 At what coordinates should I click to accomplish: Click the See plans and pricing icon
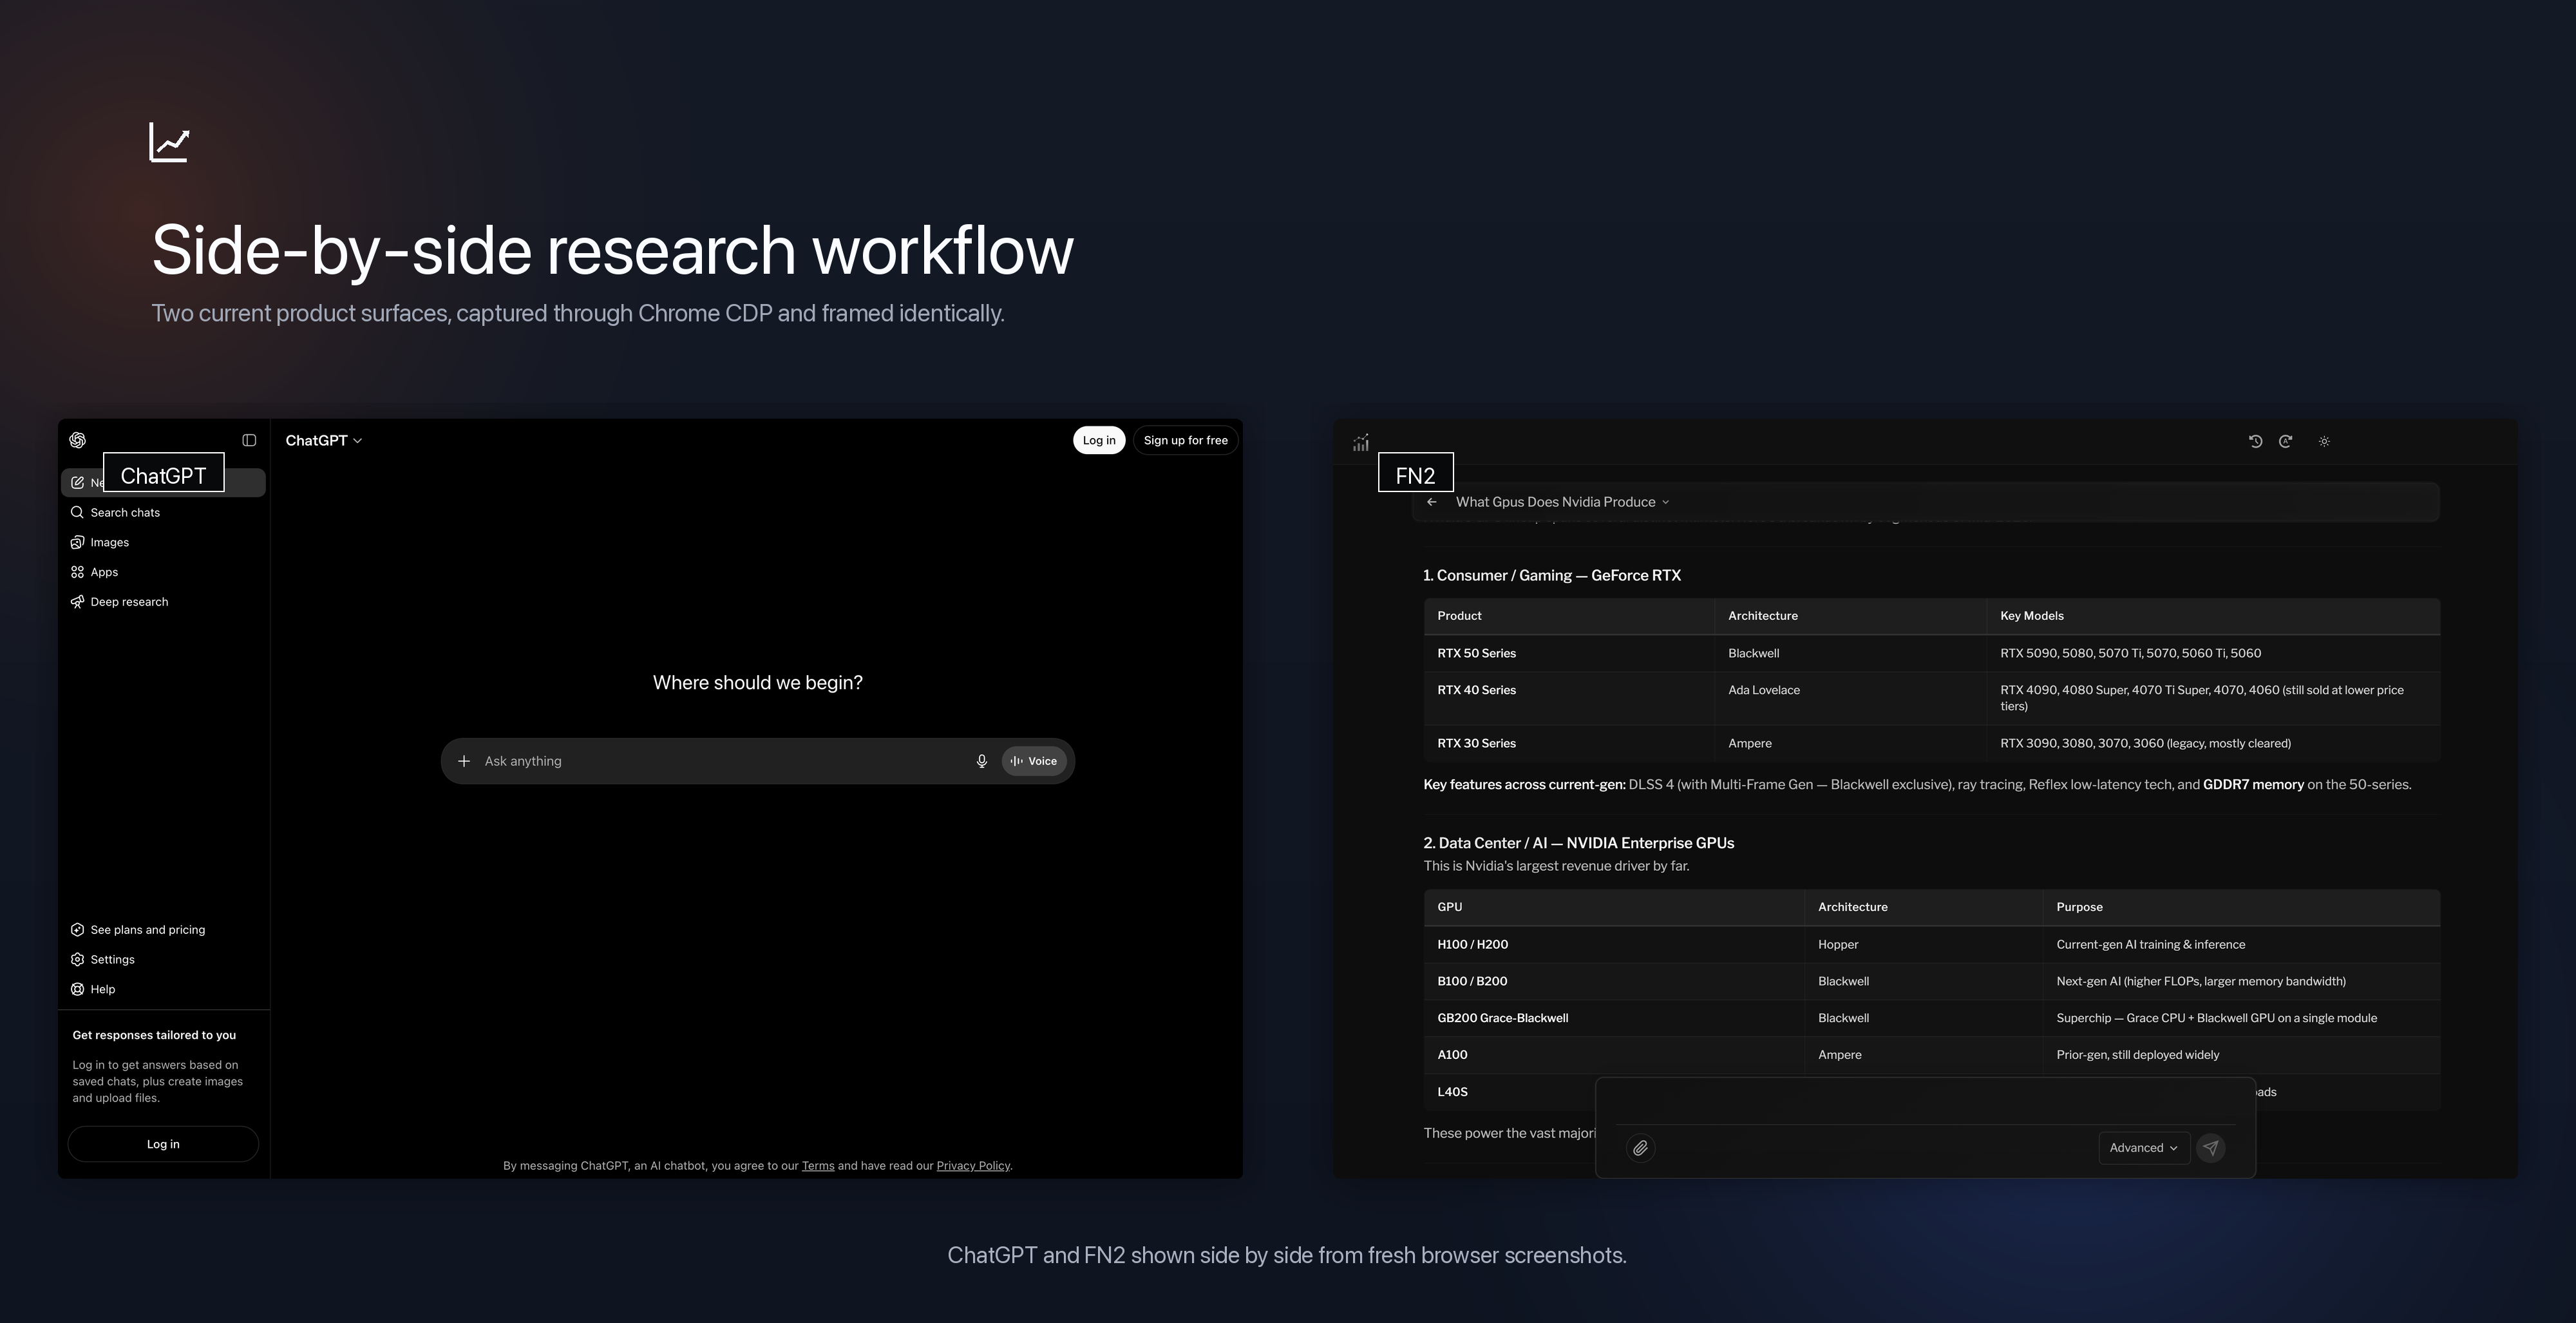tap(77, 930)
